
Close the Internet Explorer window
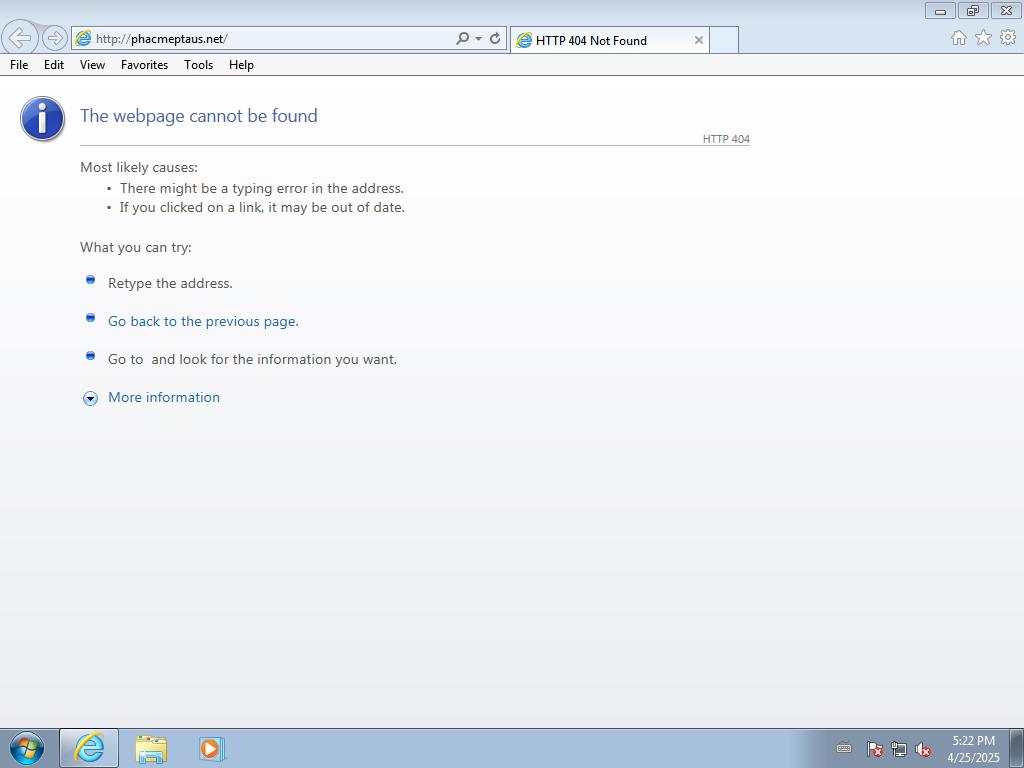point(1006,10)
